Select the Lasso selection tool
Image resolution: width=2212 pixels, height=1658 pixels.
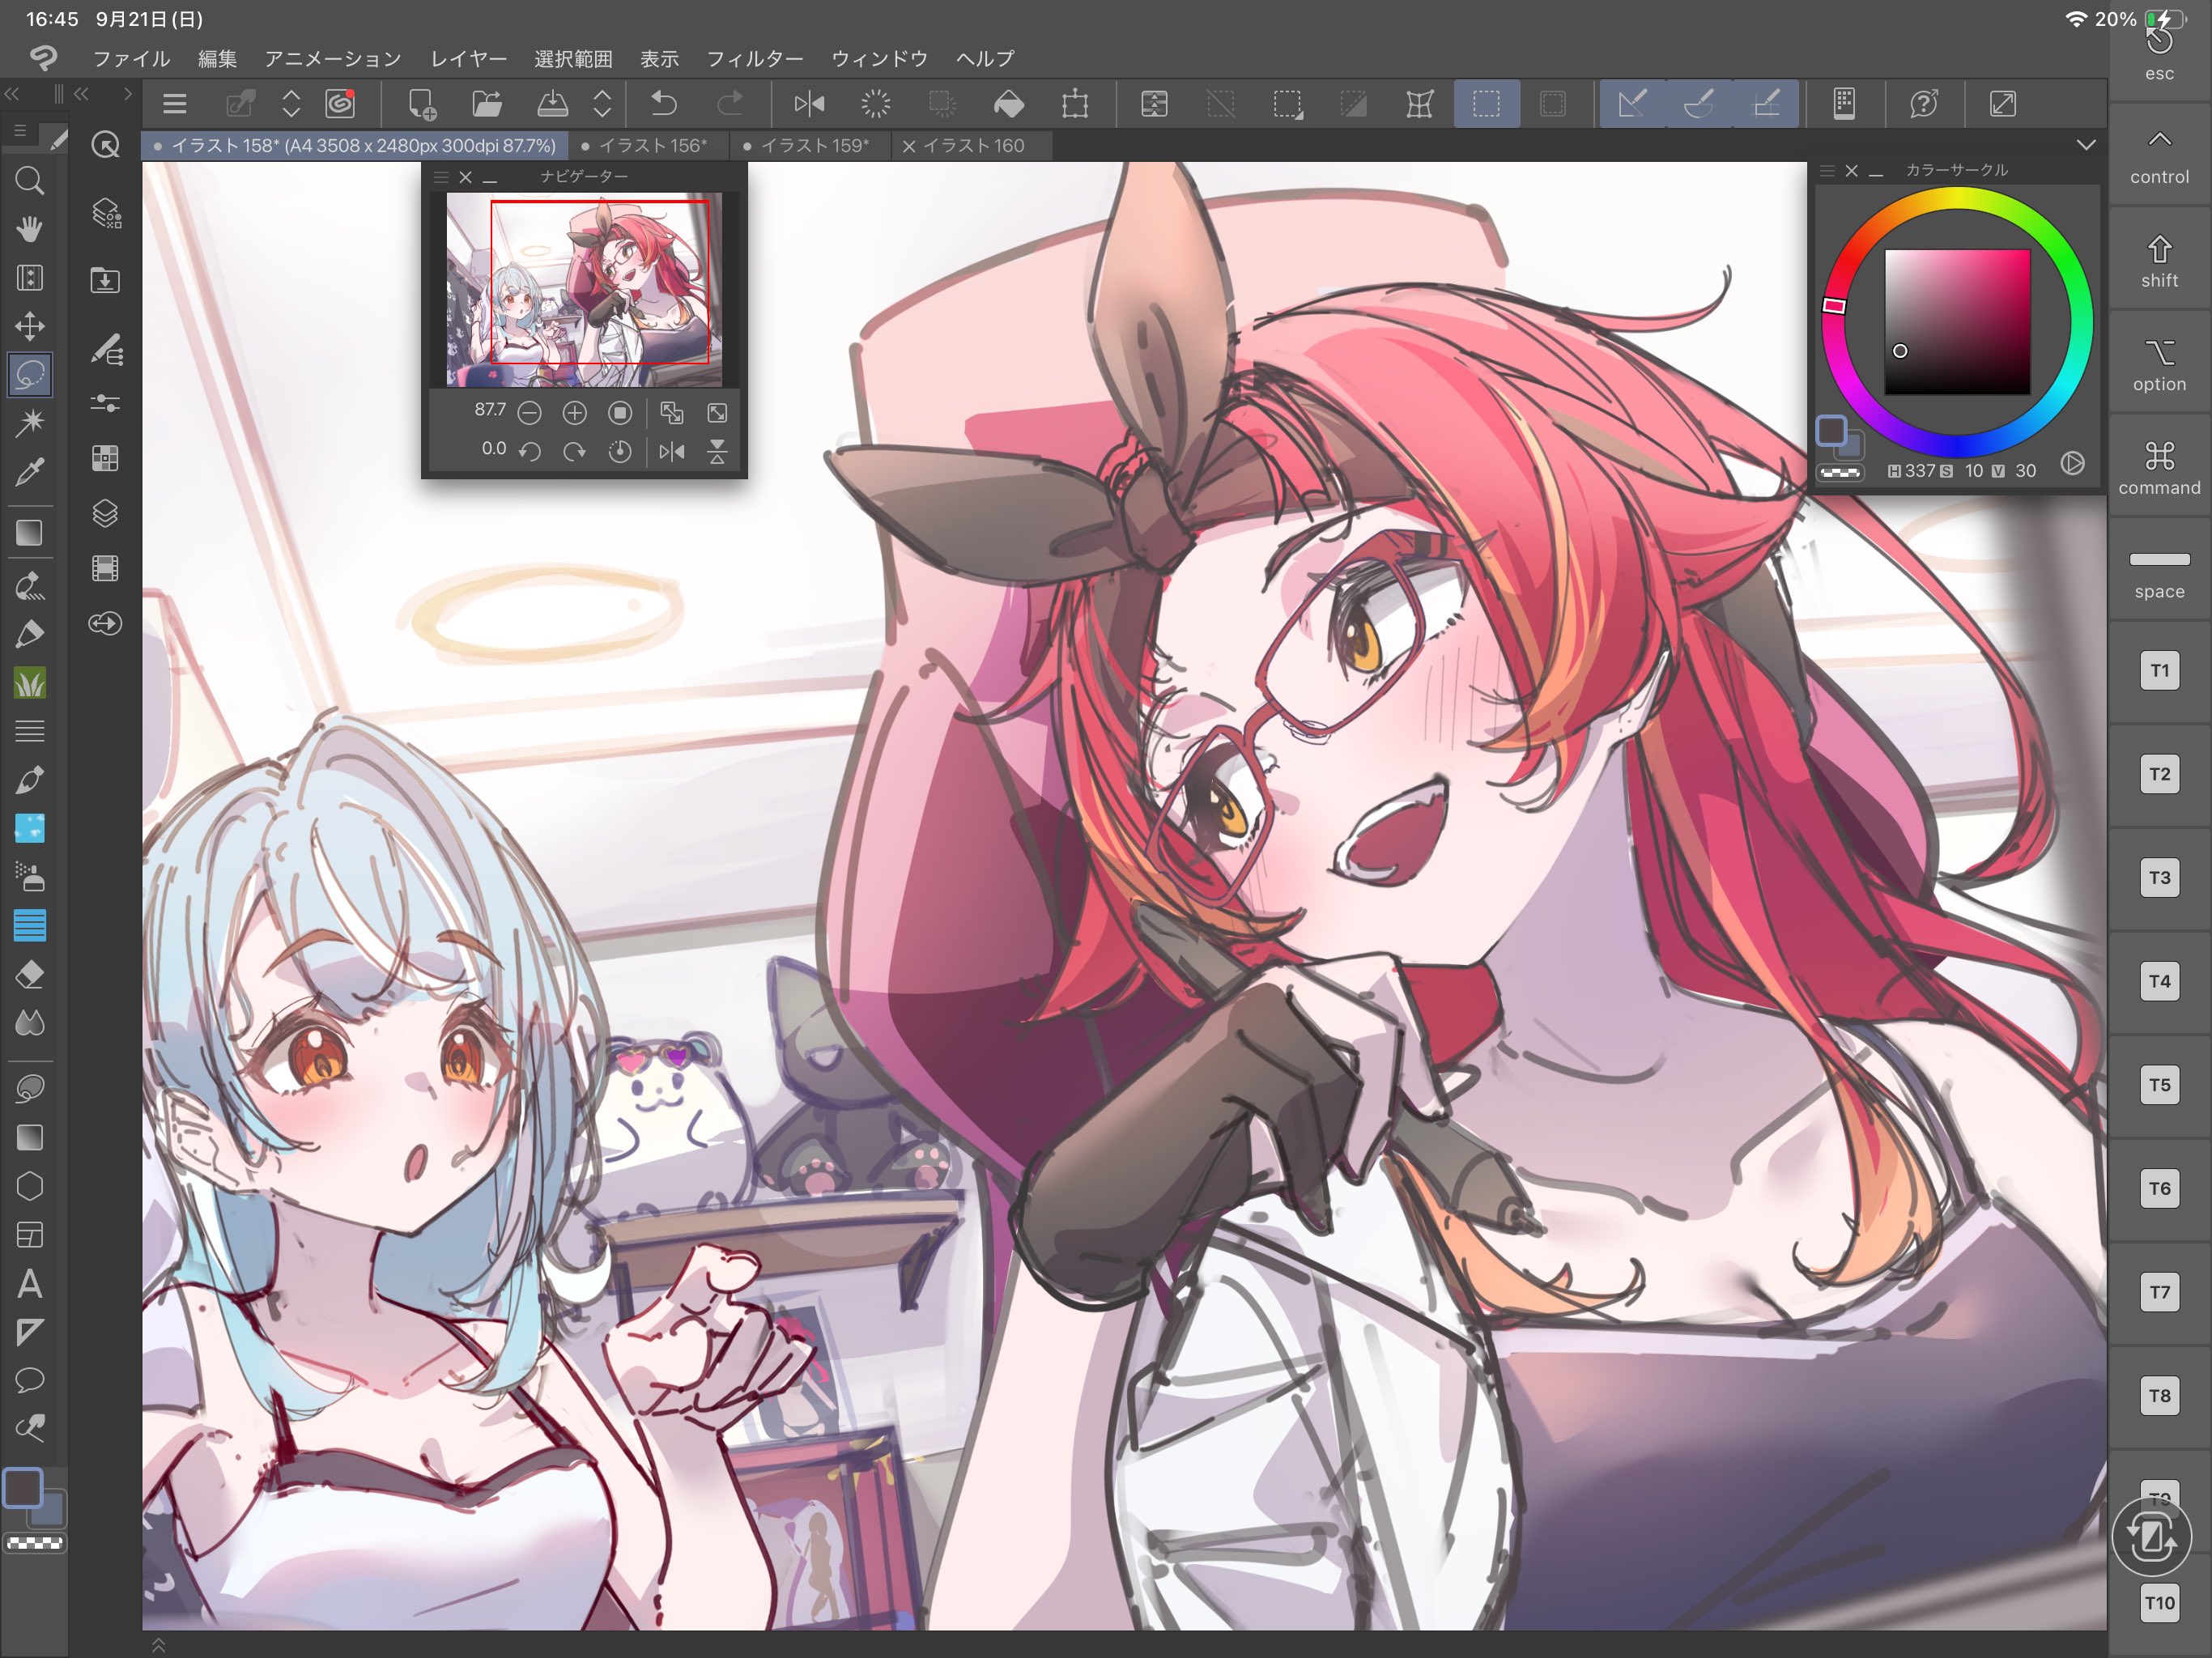(x=30, y=375)
